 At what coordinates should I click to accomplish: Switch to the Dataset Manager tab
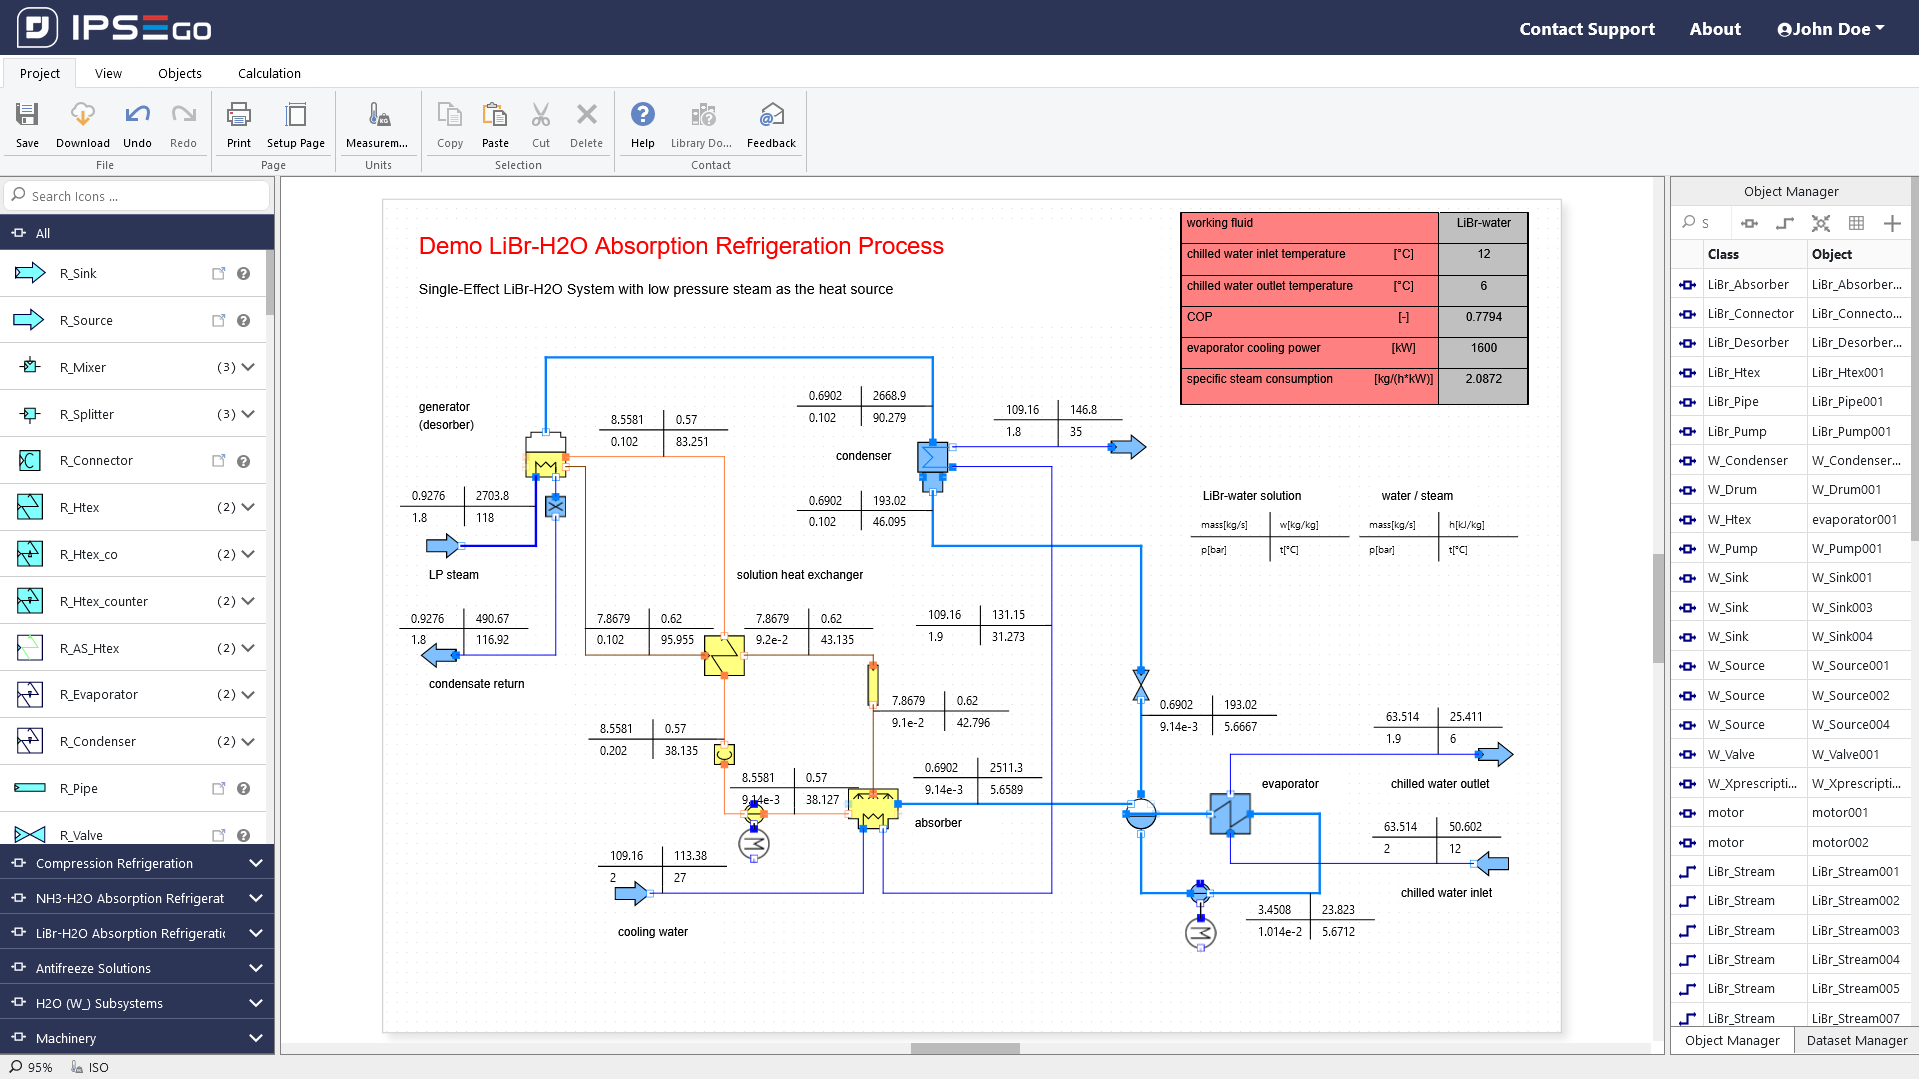coord(1856,1040)
